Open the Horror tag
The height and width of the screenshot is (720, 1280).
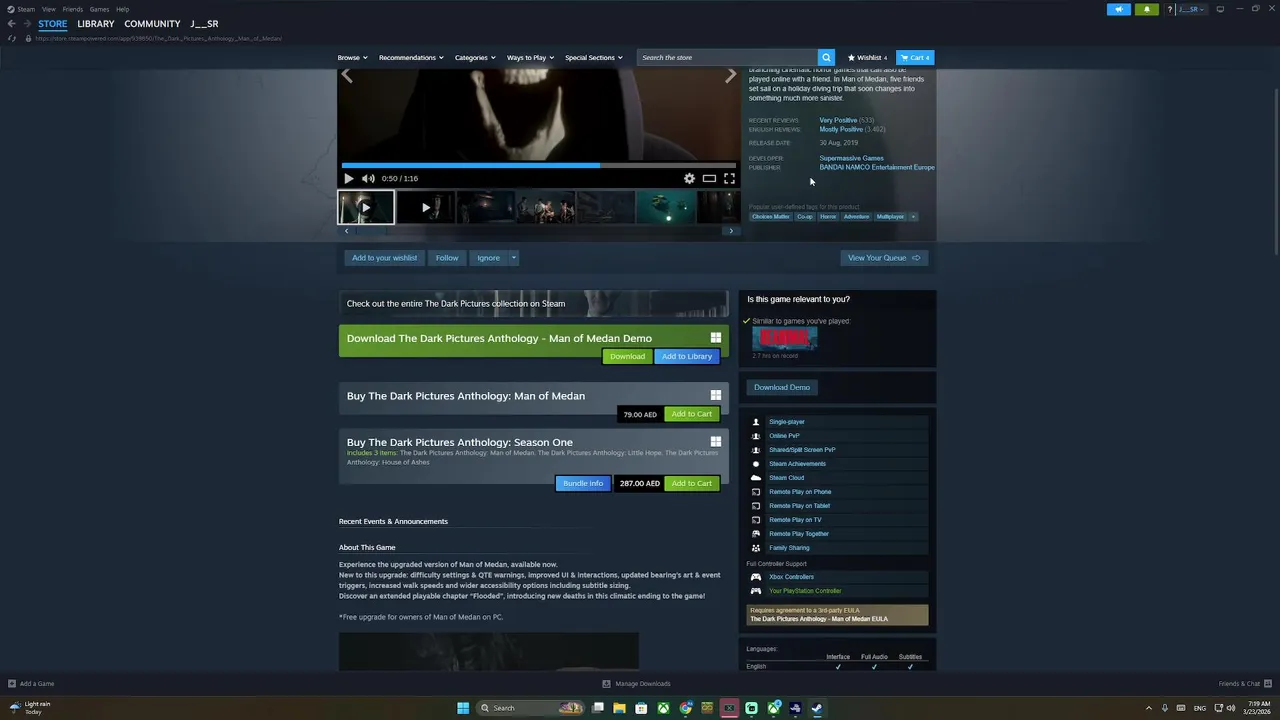pyautogui.click(x=828, y=216)
